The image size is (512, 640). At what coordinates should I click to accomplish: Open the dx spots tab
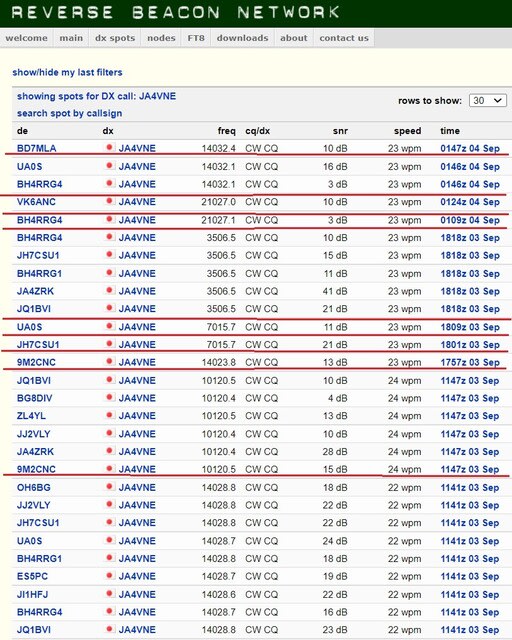click(115, 38)
